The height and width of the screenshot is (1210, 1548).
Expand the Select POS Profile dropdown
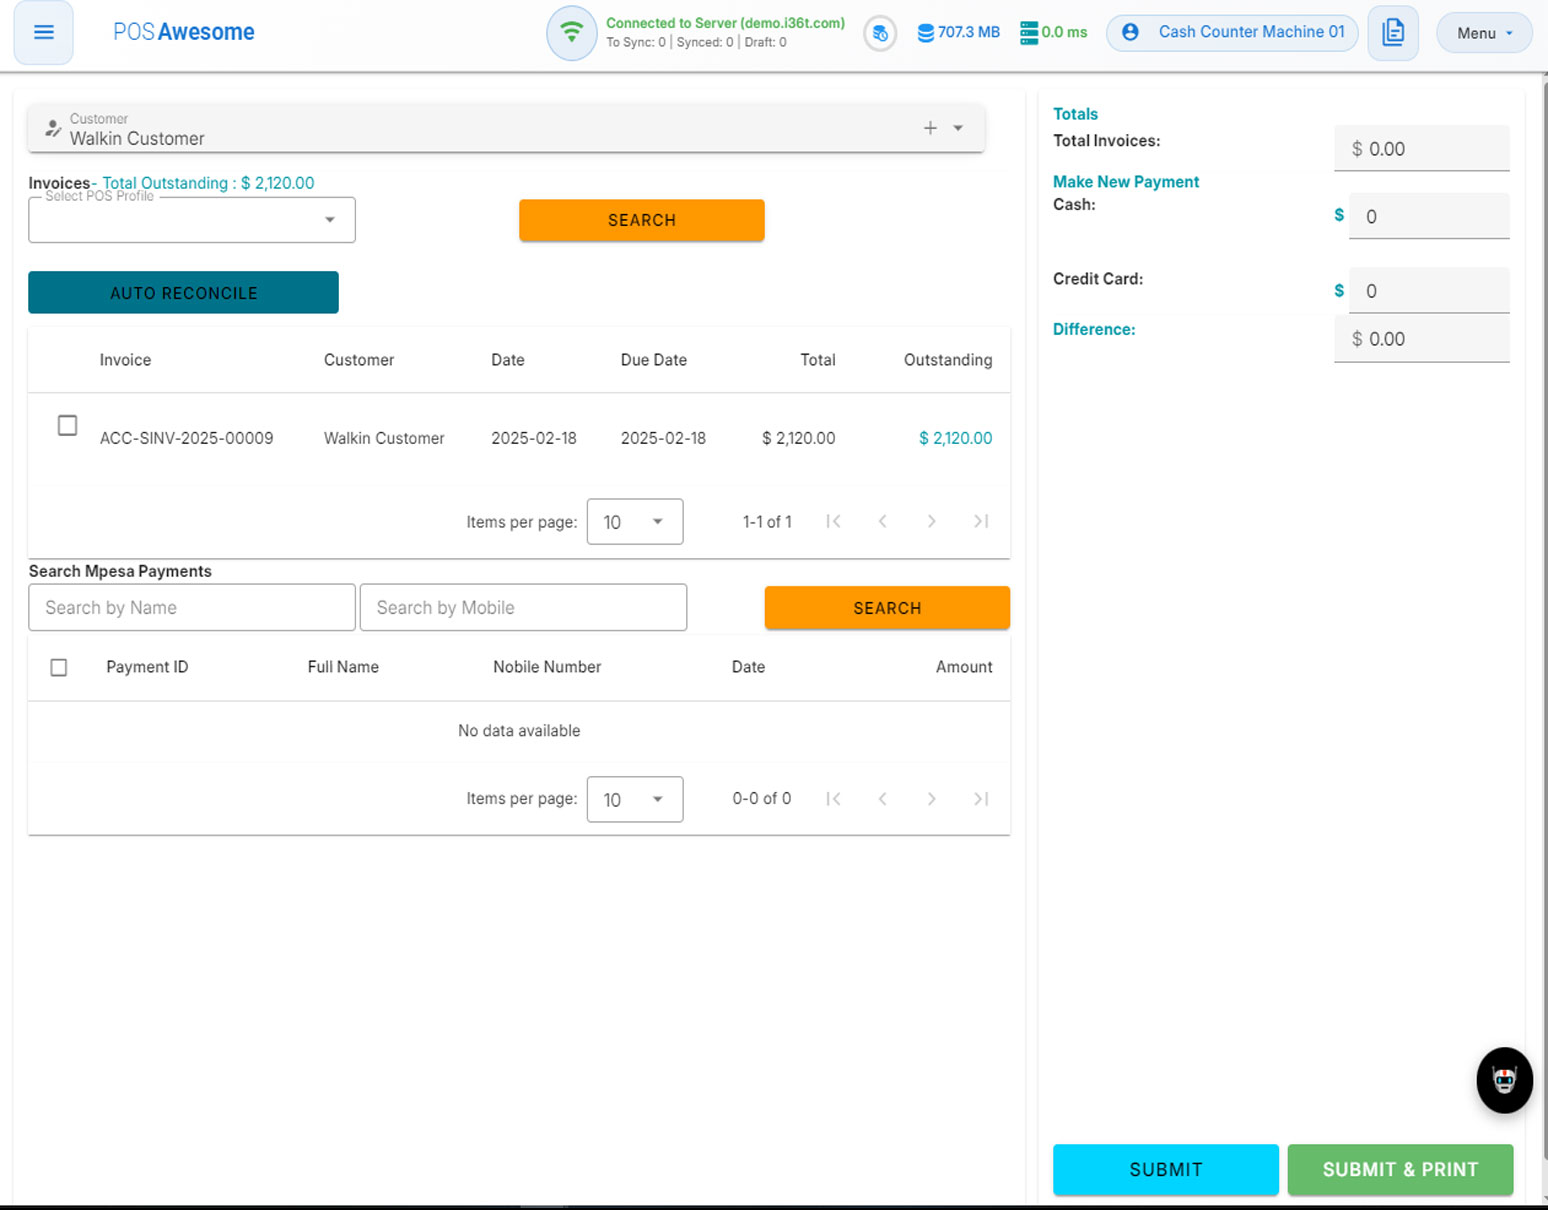point(329,220)
